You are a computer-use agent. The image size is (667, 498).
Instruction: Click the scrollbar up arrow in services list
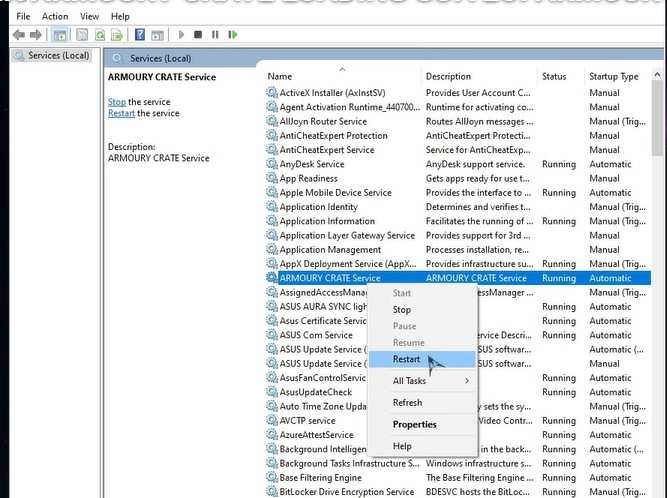pyautogui.click(x=657, y=75)
